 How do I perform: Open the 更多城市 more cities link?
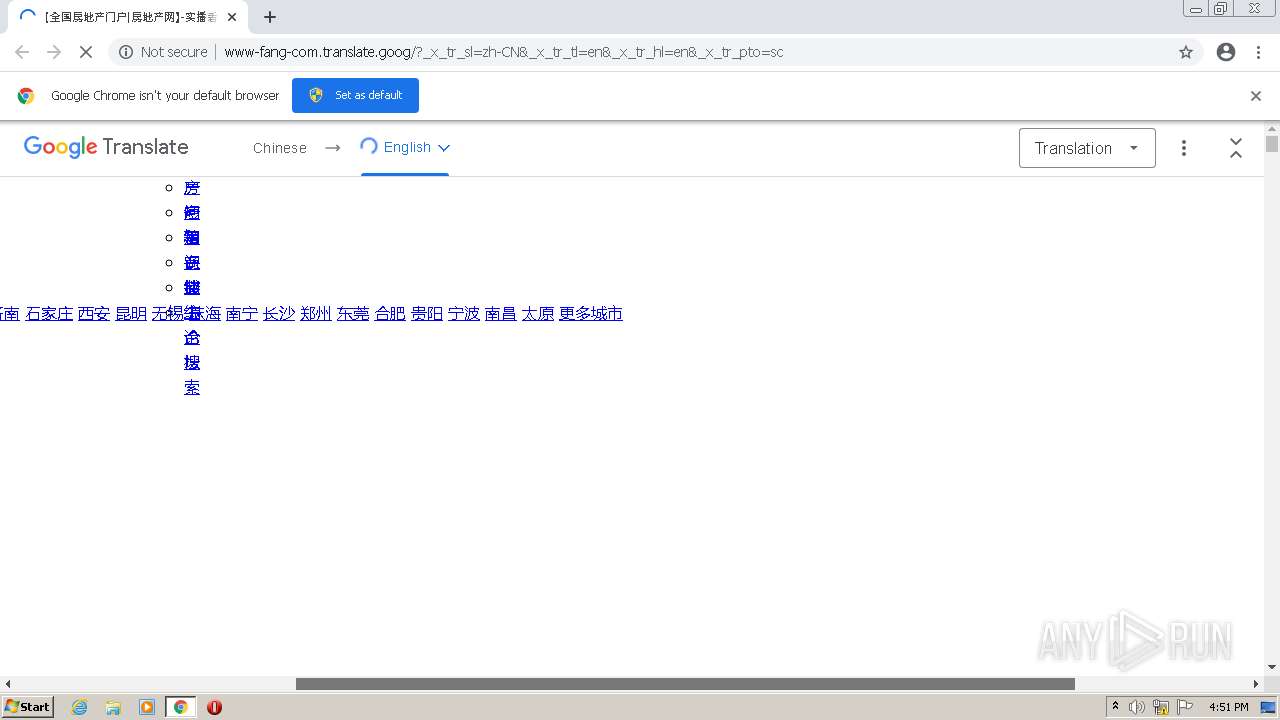[591, 314]
